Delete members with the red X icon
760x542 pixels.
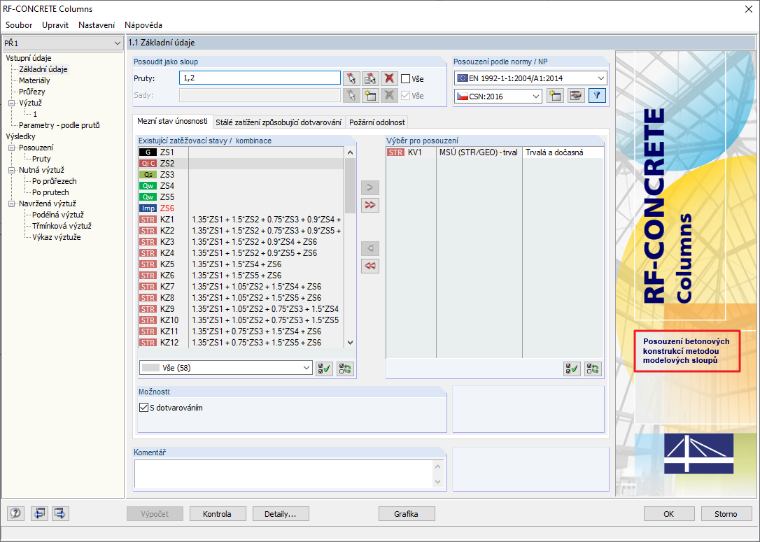coord(389,79)
